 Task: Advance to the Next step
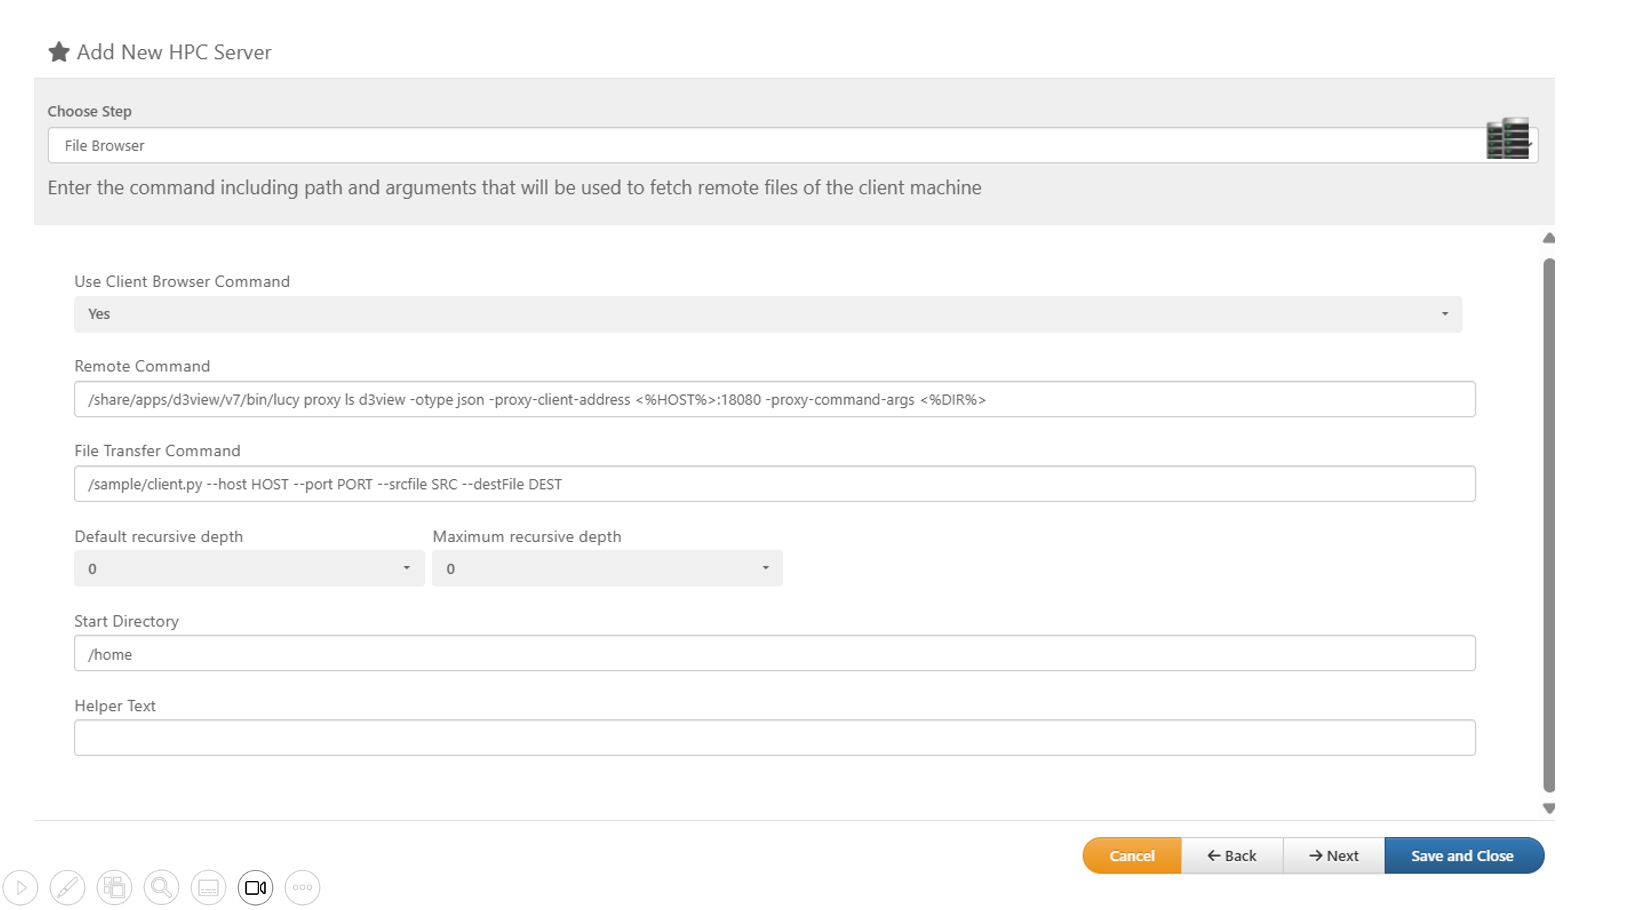click(x=1334, y=855)
